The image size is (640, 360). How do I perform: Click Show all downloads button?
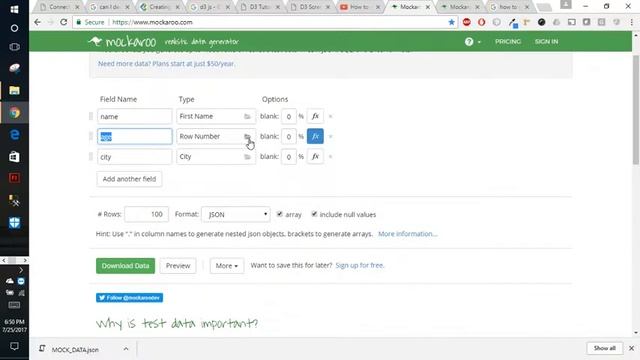coord(604,348)
